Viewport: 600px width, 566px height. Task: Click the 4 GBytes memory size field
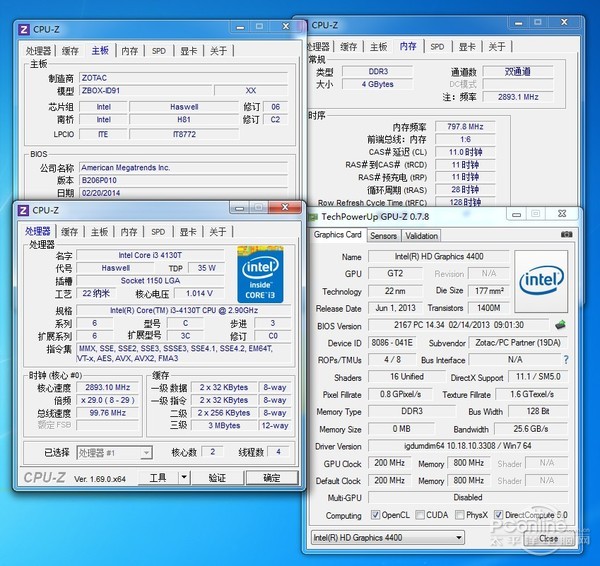click(378, 84)
